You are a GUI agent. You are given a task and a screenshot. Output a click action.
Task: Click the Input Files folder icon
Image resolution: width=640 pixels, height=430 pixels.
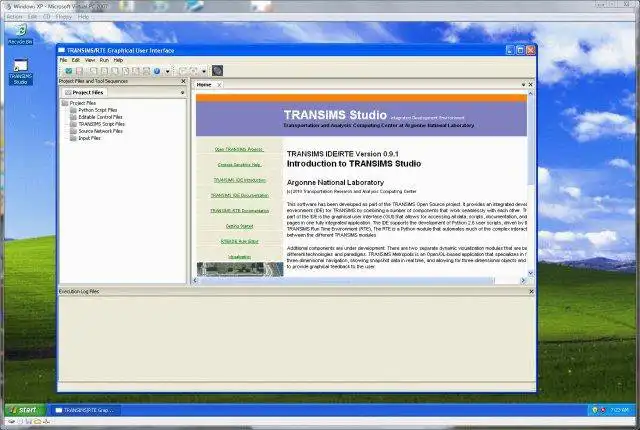[x=73, y=138]
